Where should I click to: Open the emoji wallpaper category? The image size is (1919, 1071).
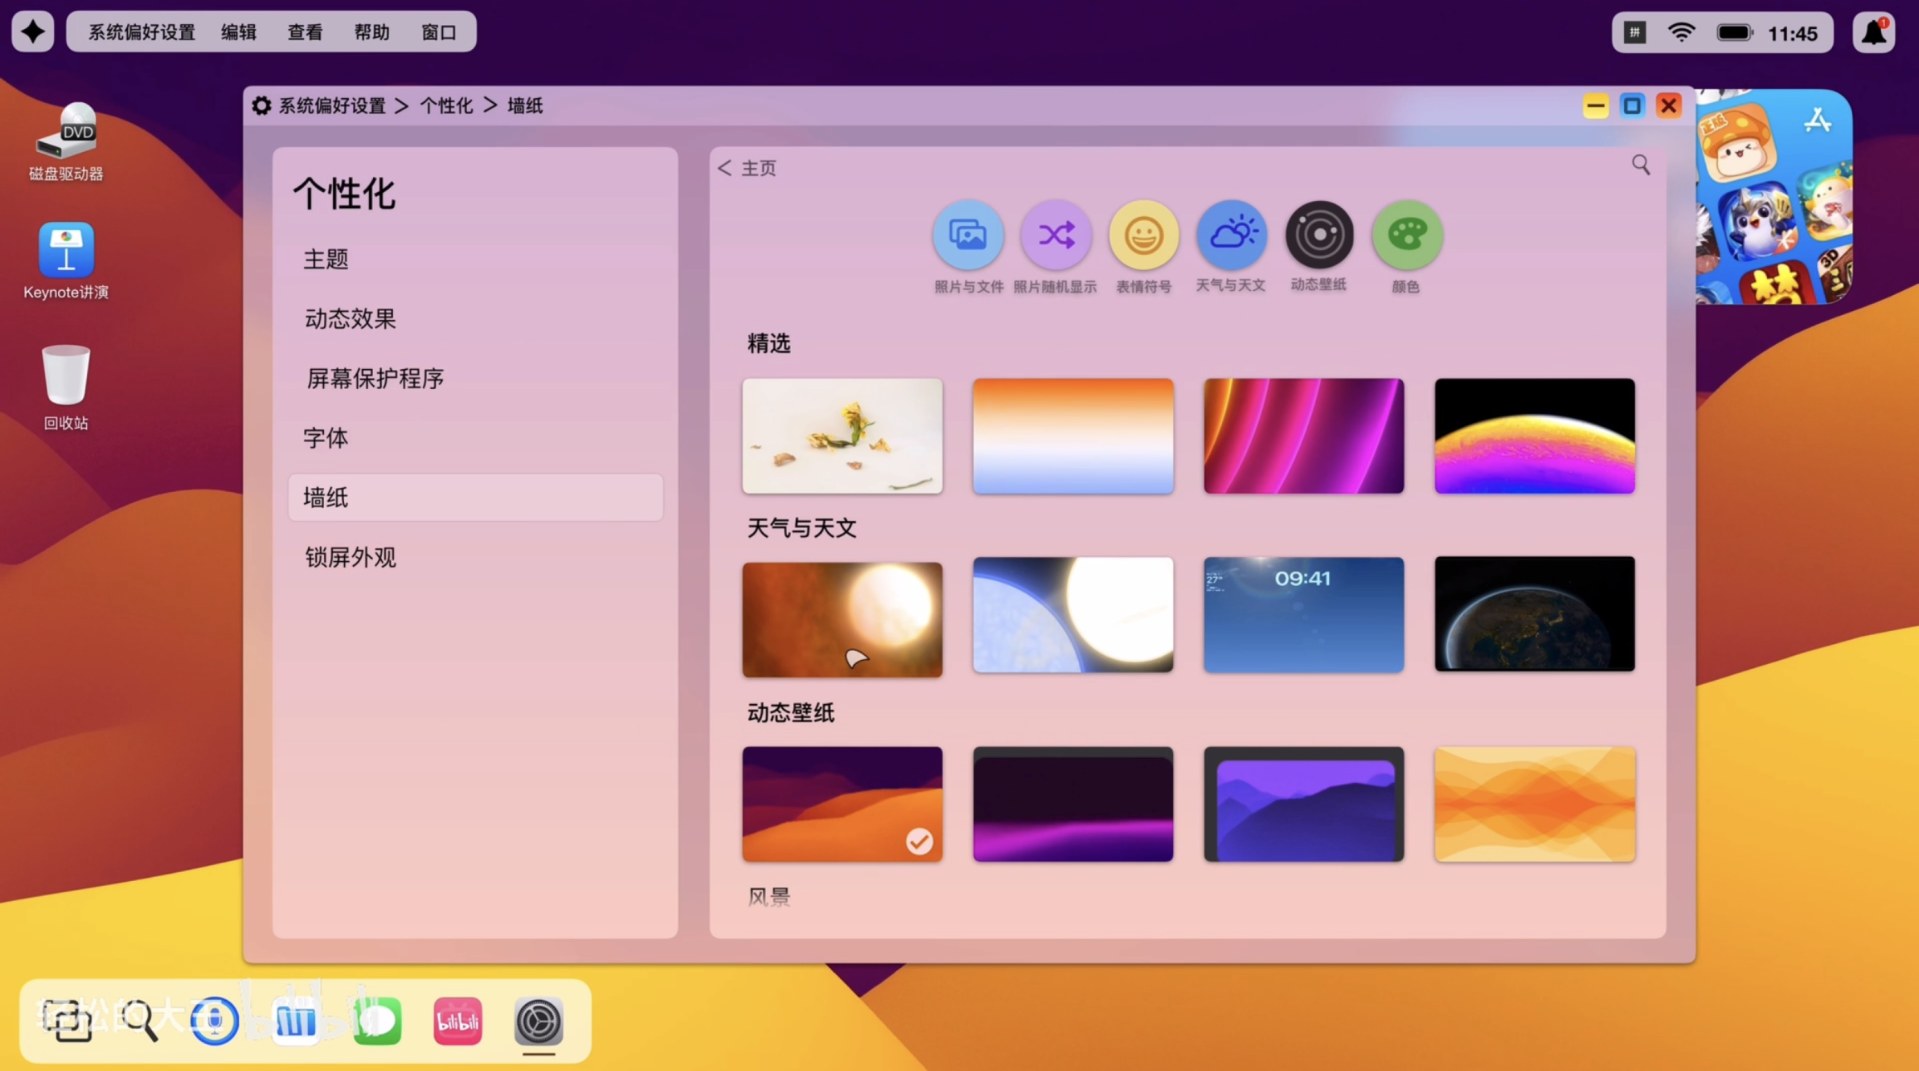(x=1143, y=235)
